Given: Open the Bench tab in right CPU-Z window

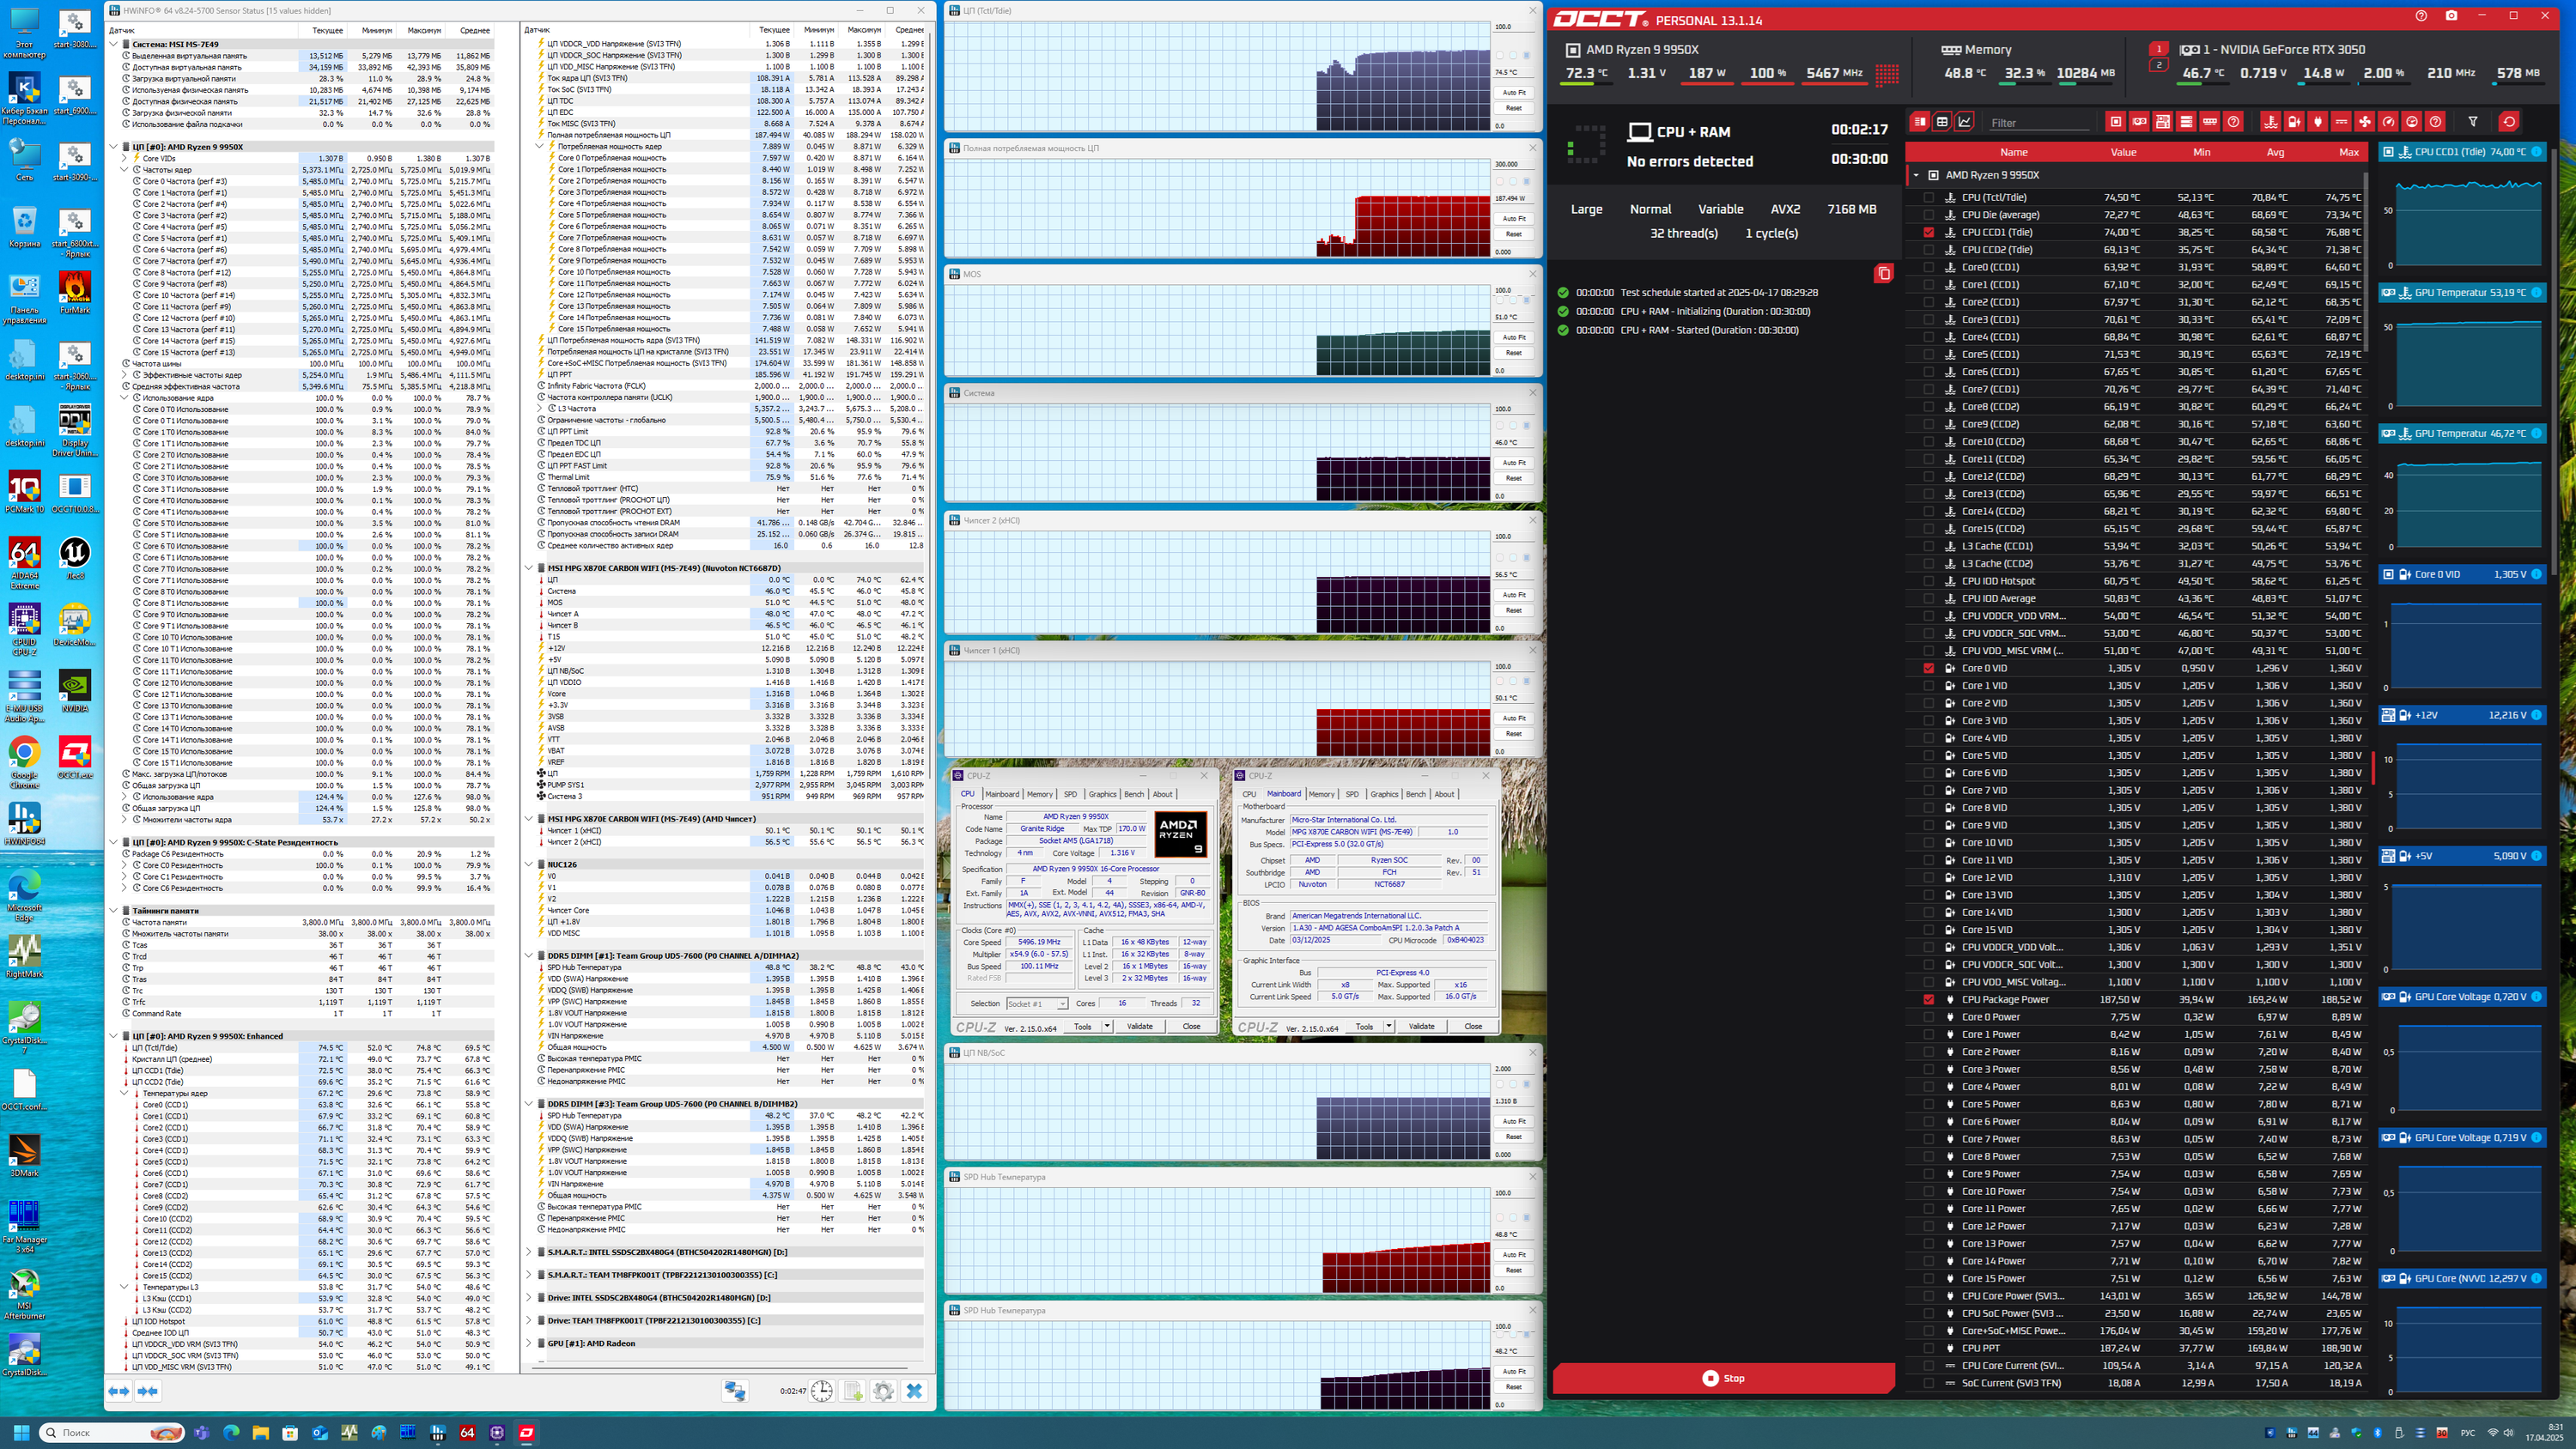Looking at the screenshot, I should pos(1415,794).
